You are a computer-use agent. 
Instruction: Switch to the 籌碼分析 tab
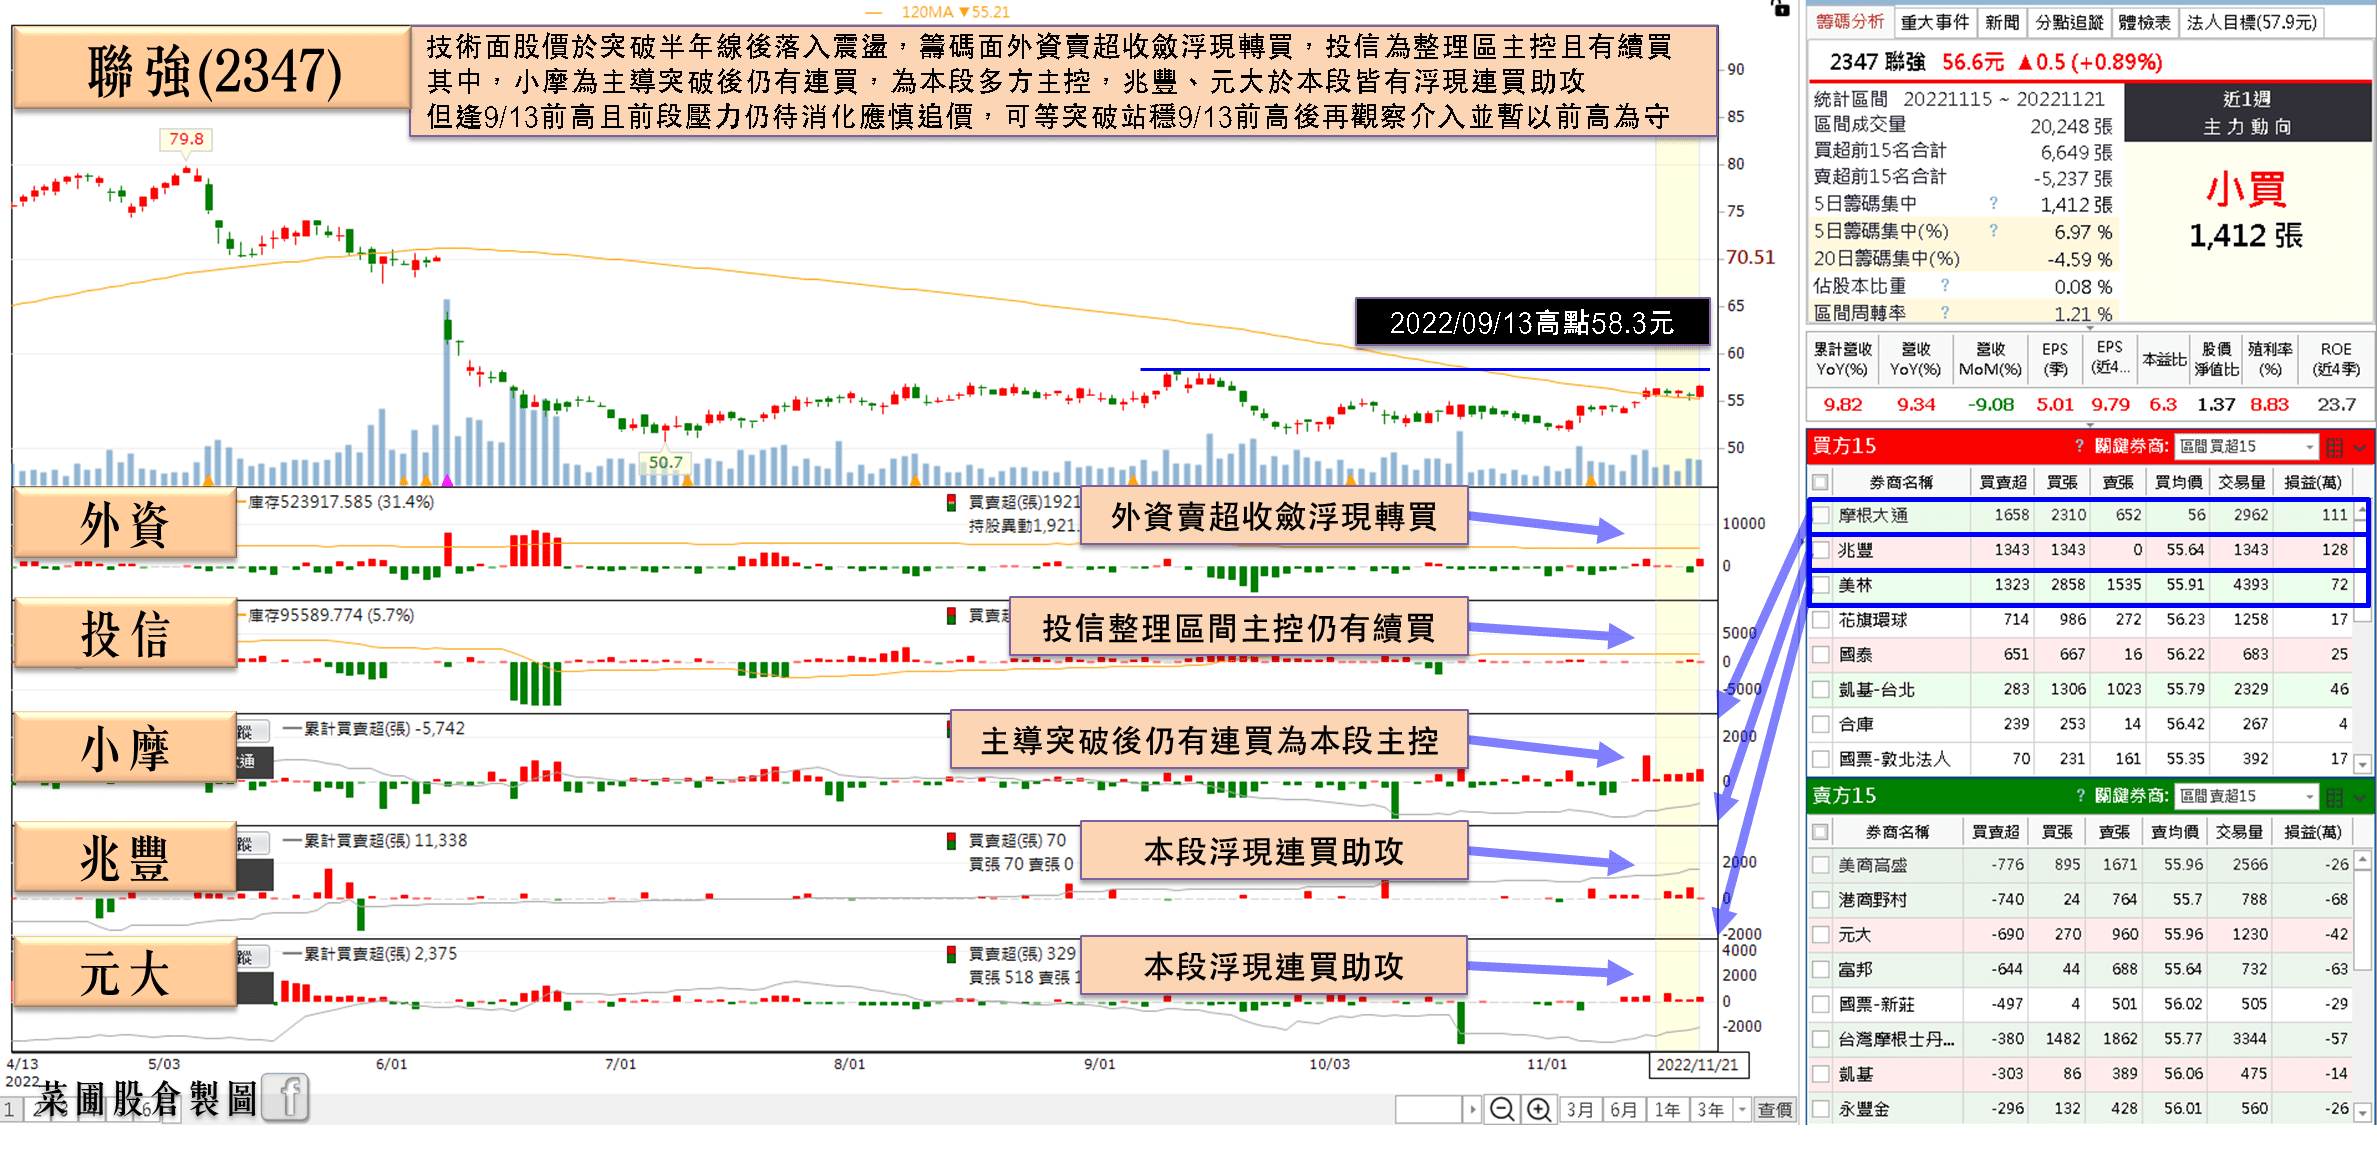pos(1849,22)
